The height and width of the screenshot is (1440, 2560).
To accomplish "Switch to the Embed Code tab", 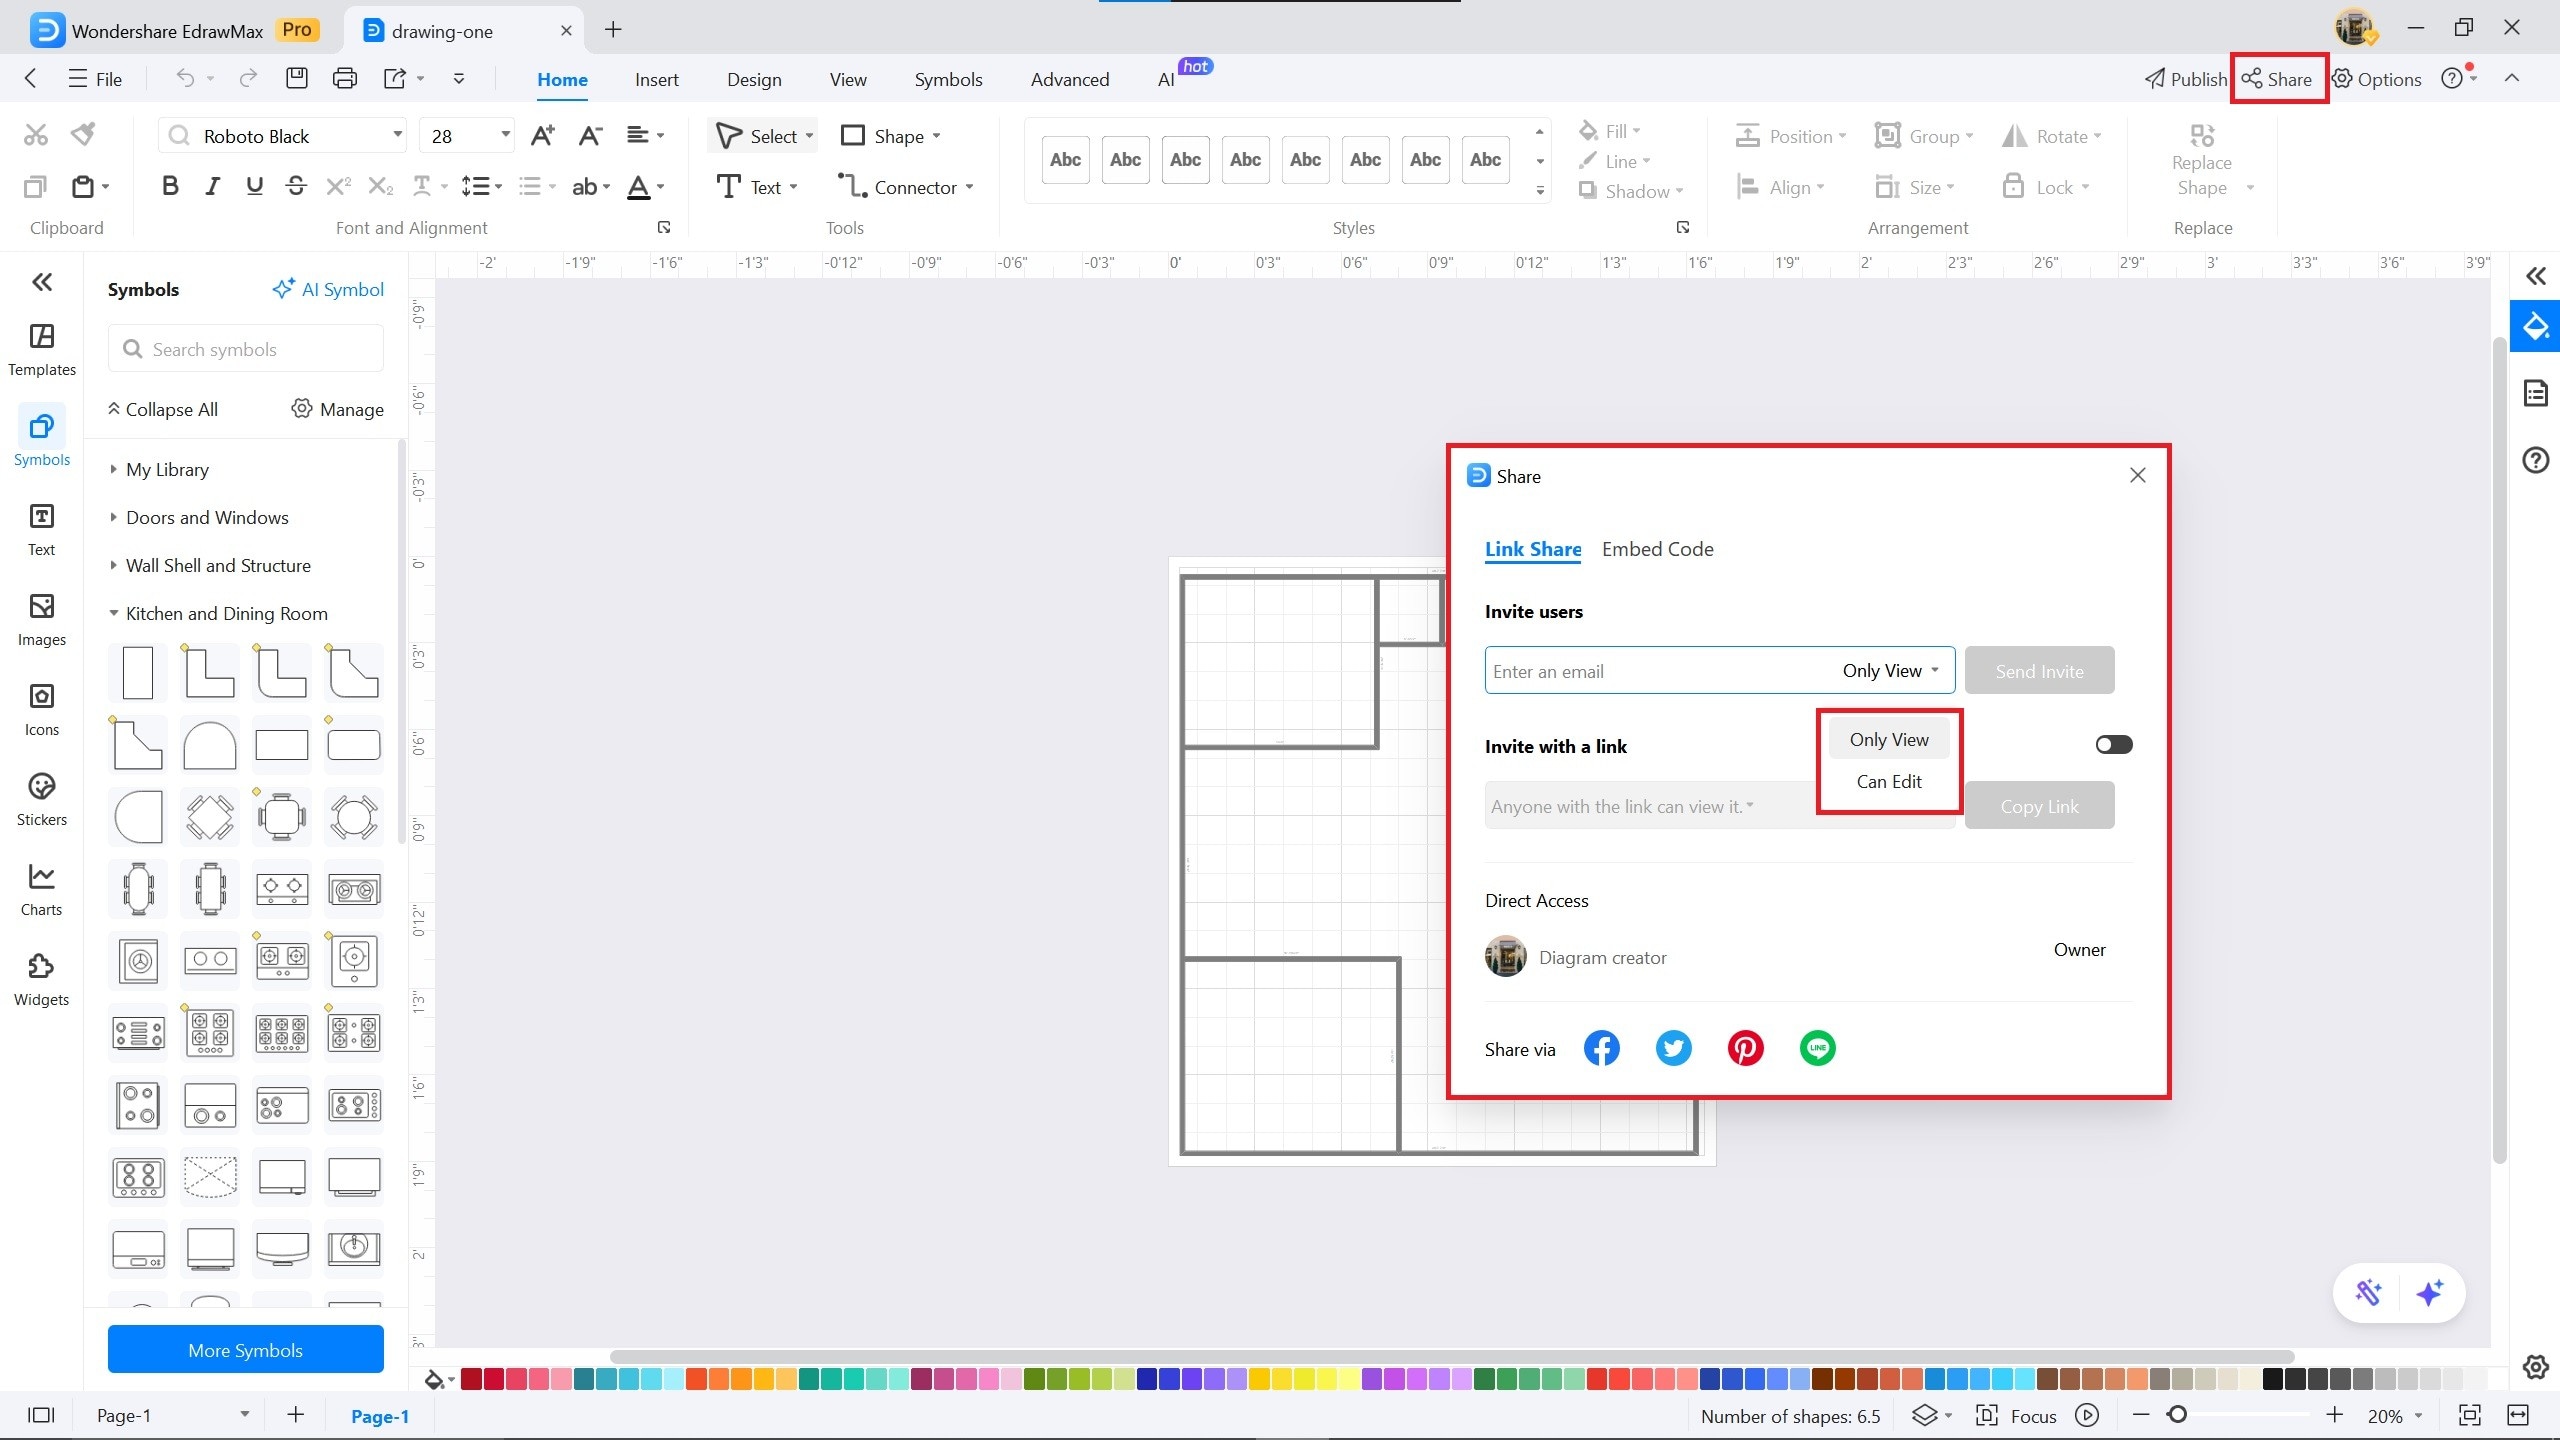I will (1657, 549).
